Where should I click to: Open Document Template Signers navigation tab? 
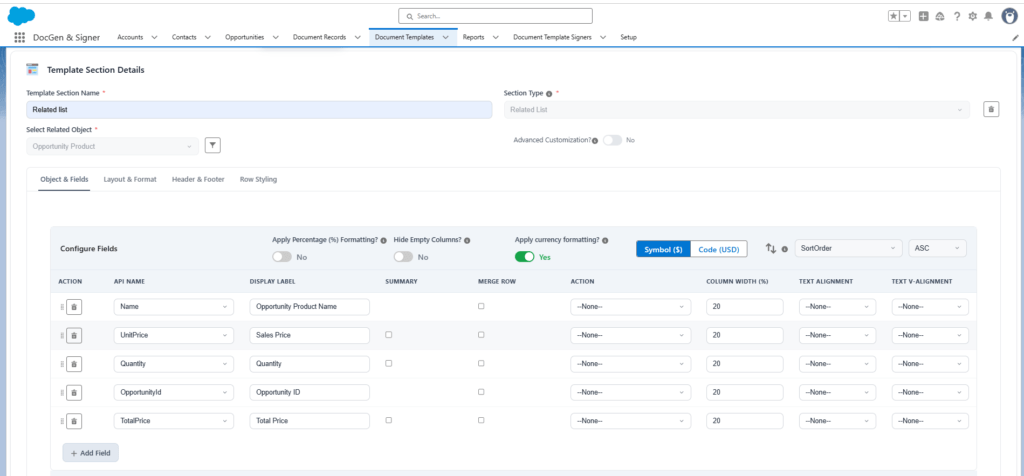[x=552, y=37]
